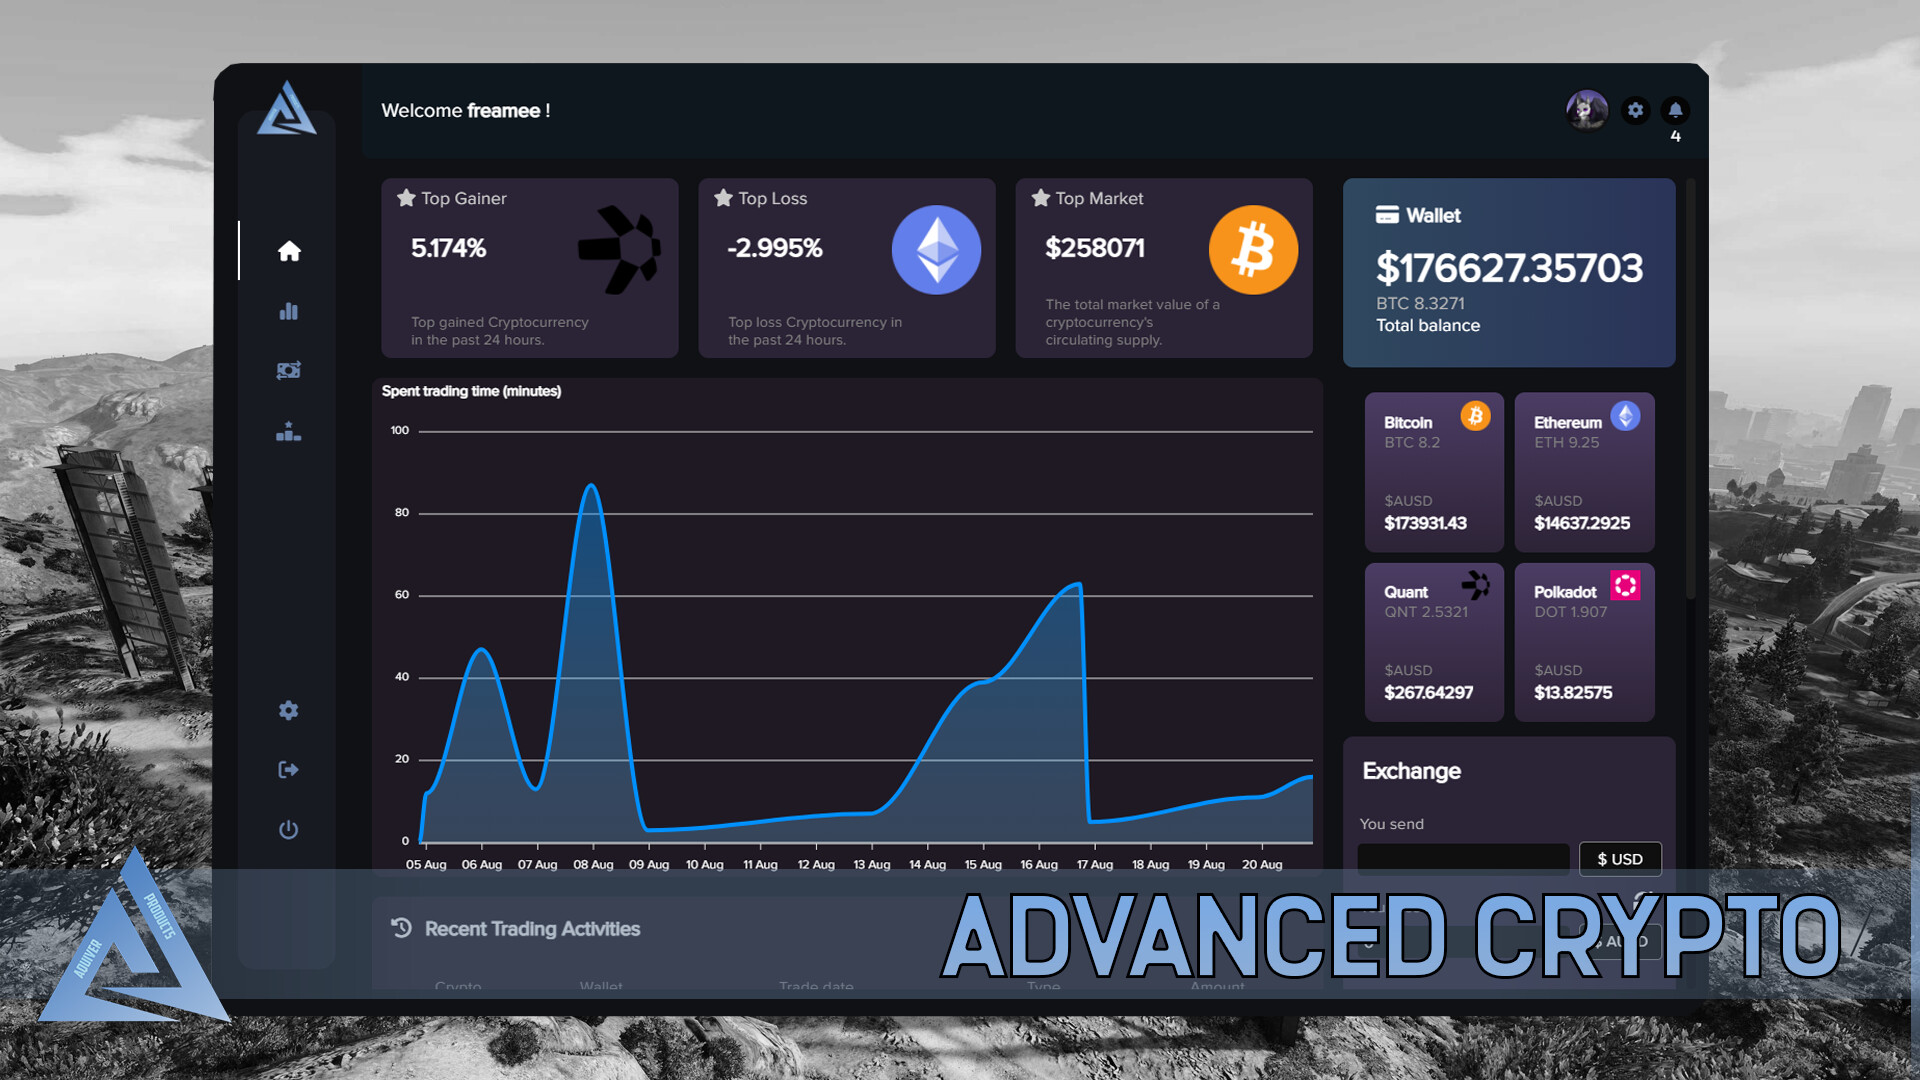Open the sidebar settings gear
The height and width of the screenshot is (1080, 1920).
[x=289, y=710]
